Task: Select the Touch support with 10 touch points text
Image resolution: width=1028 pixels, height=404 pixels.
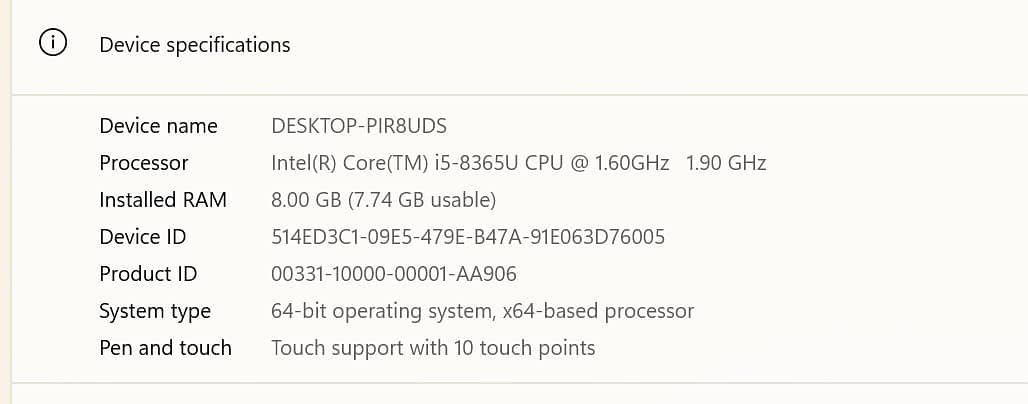Action: (x=433, y=348)
